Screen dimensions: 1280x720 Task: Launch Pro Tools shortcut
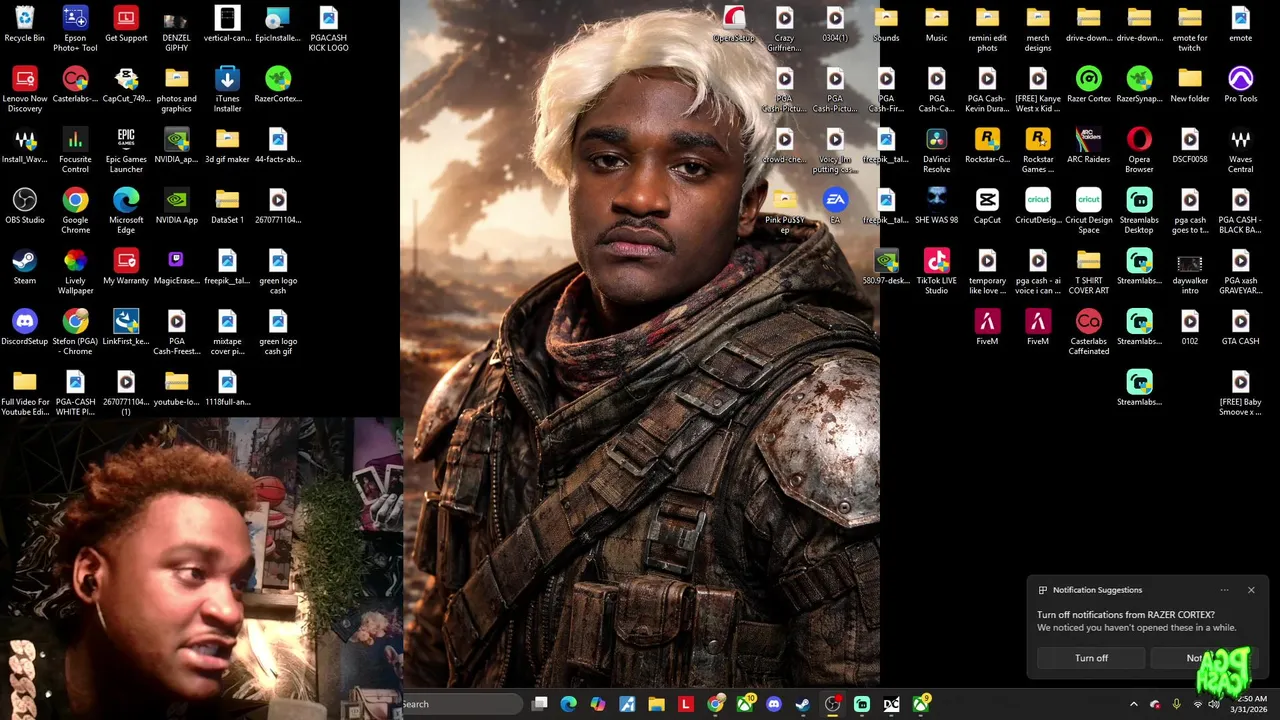click(x=1240, y=86)
